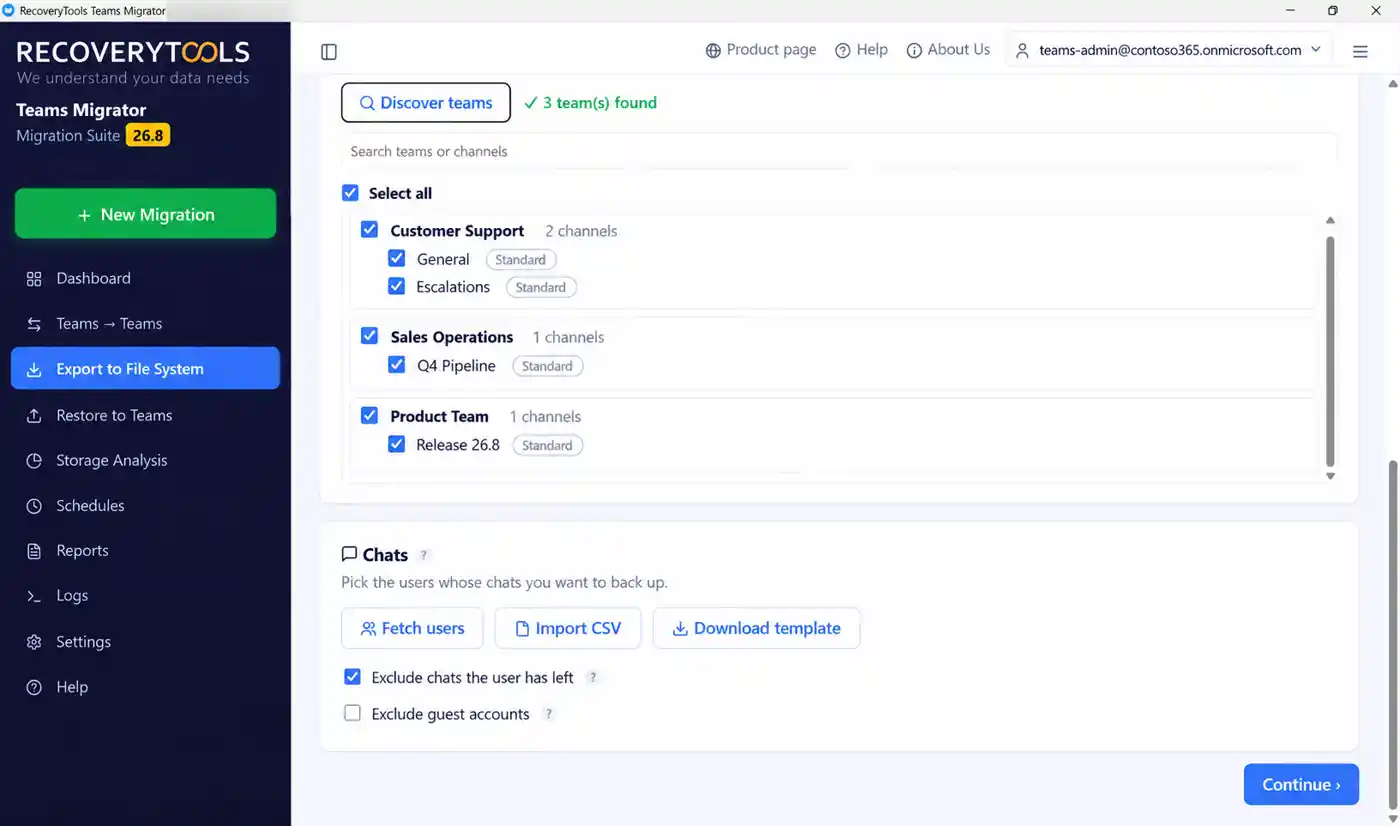Open the teams-admin account dropdown
Screen dimensions: 1400x826
coord(1168,50)
